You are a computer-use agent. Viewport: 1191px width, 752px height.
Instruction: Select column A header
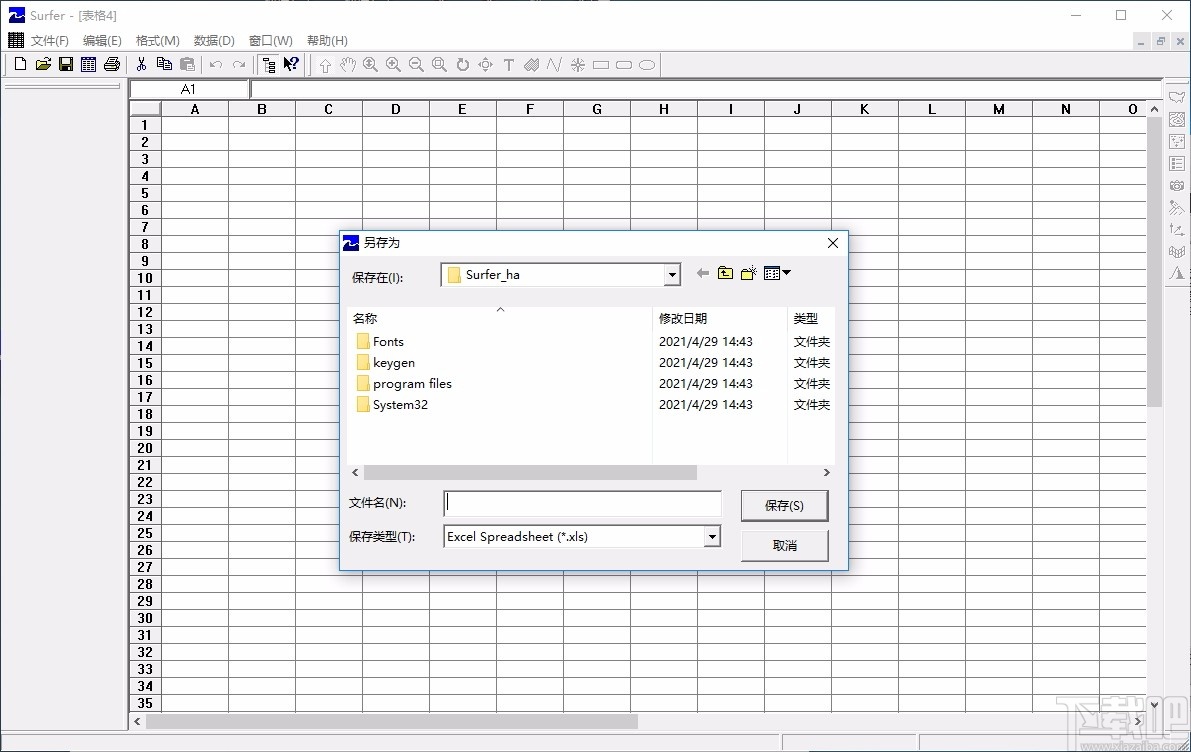coord(195,109)
